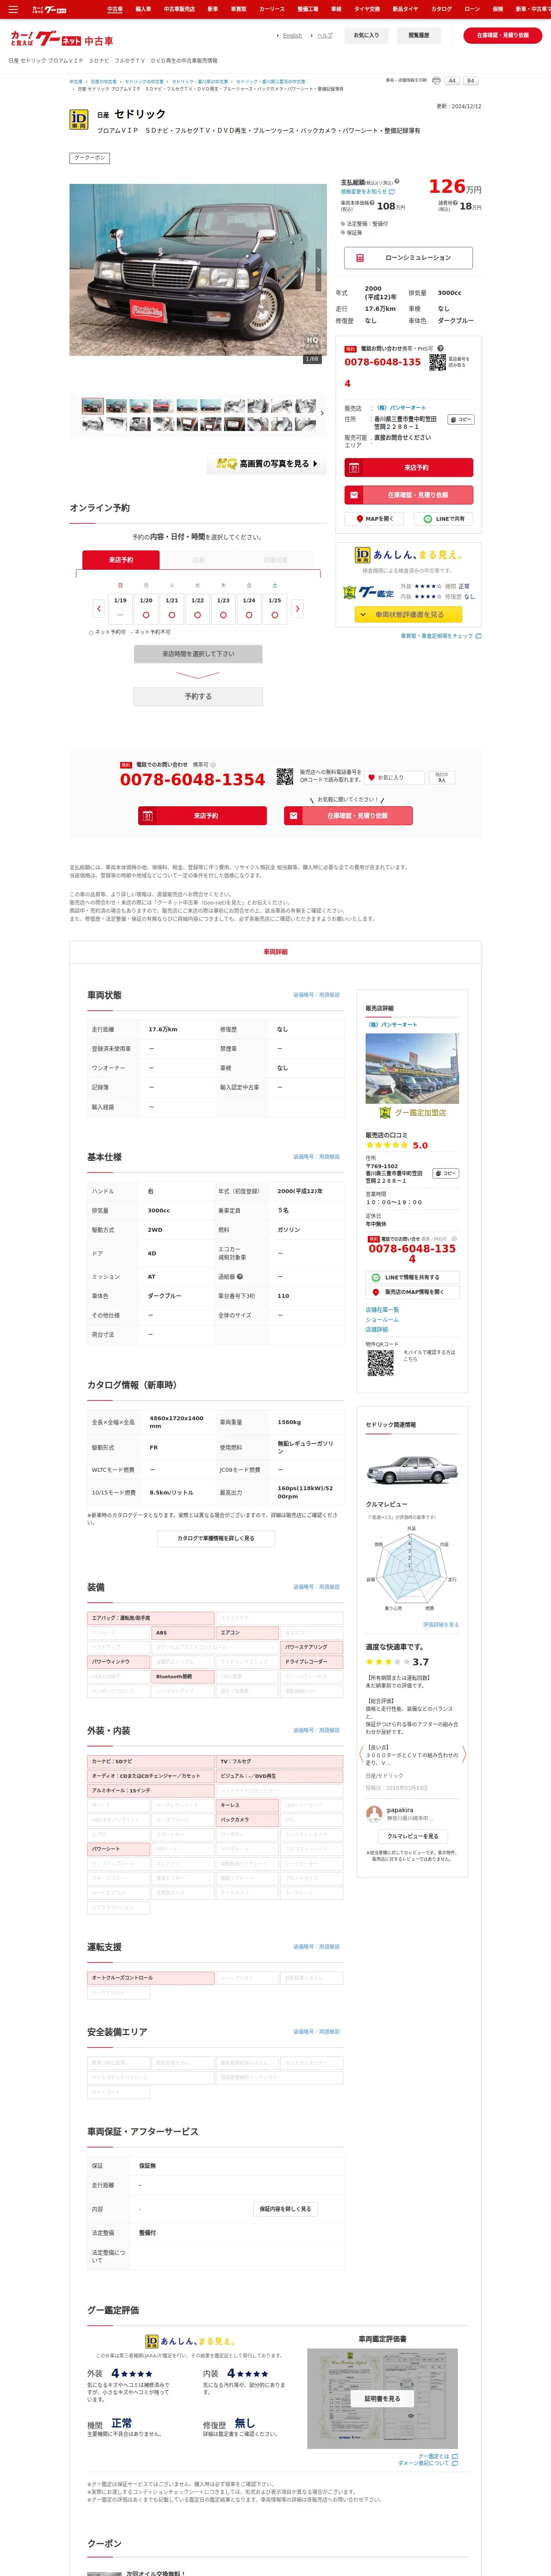551x2576 pixels.
Task: Select the 1/20 reservation date circle
Action: pyautogui.click(x=146, y=614)
